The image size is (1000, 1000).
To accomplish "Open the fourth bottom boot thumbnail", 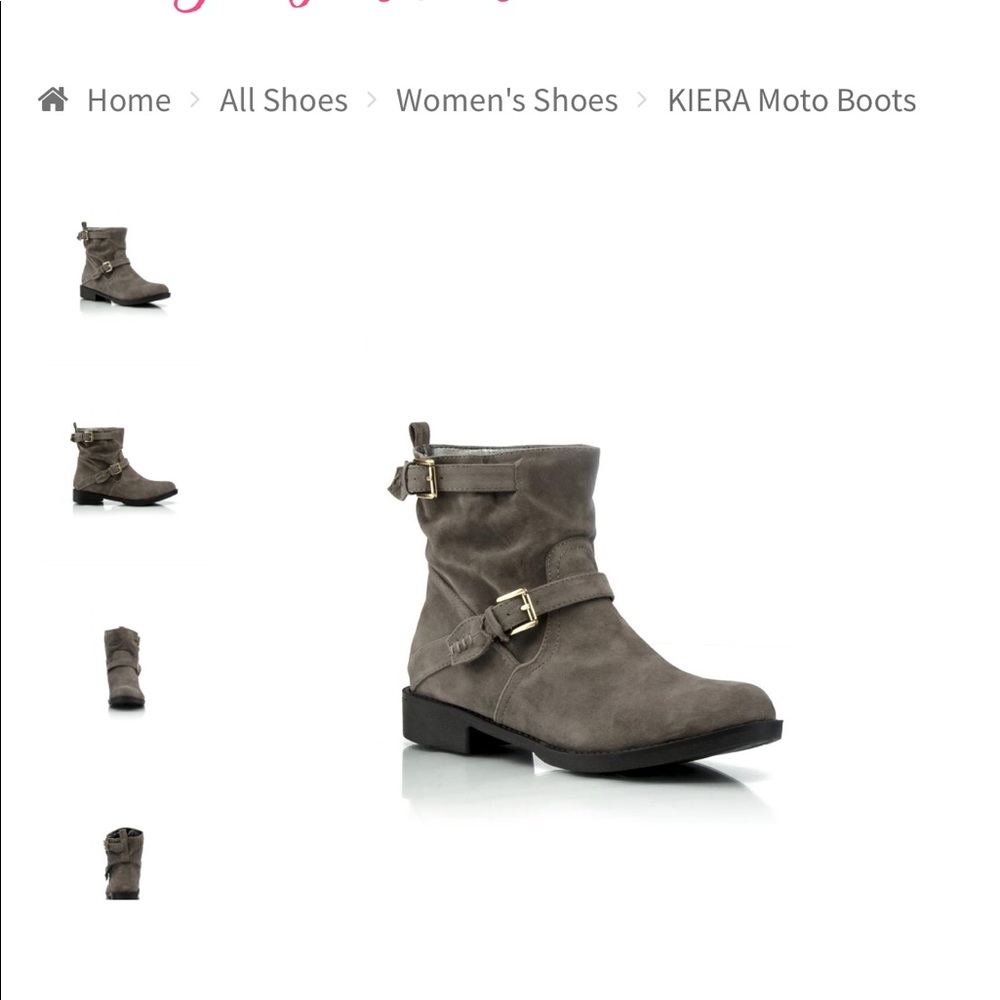I will click(x=124, y=864).
